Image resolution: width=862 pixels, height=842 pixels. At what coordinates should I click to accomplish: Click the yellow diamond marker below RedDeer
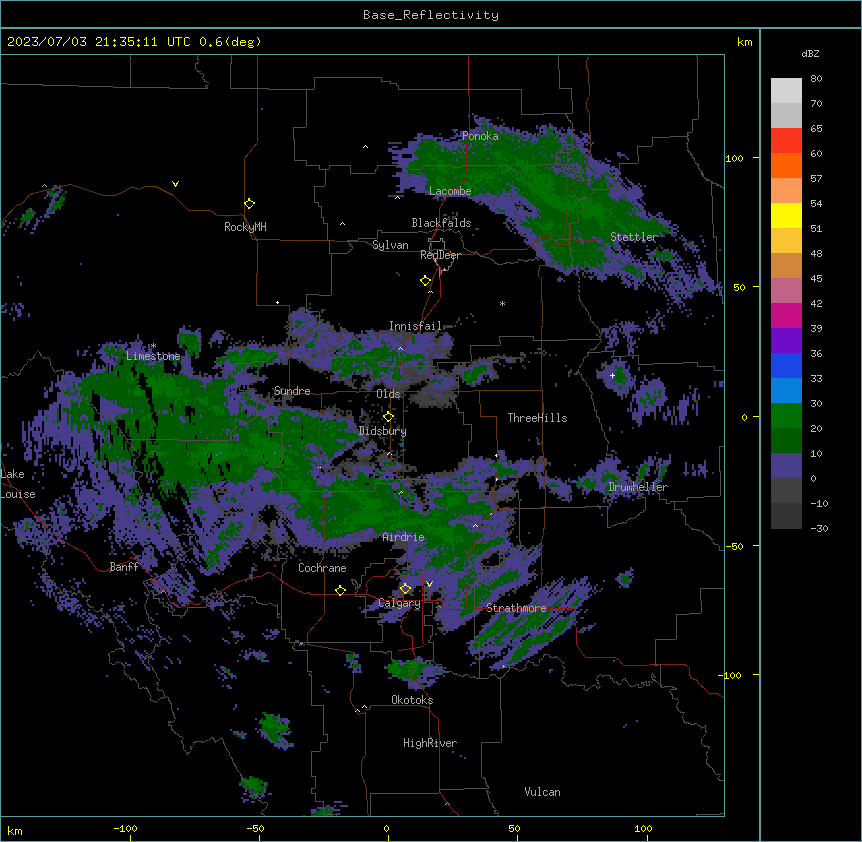(x=426, y=281)
